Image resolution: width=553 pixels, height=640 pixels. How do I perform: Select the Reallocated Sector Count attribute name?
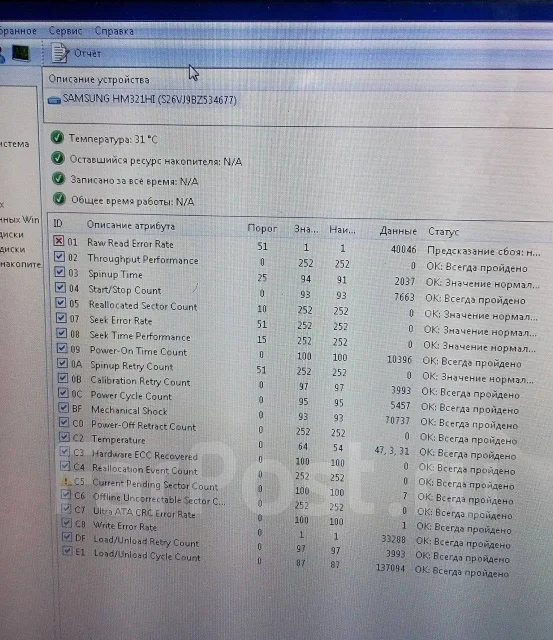[143, 306]
